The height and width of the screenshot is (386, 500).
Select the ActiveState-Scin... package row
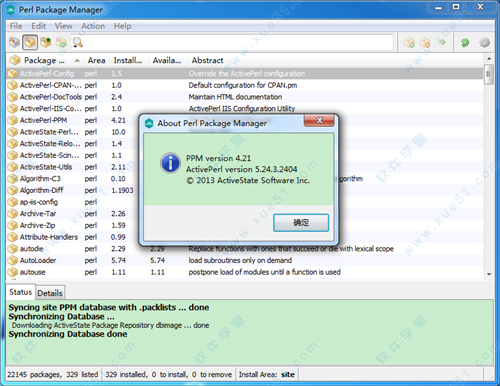(72, 155)
